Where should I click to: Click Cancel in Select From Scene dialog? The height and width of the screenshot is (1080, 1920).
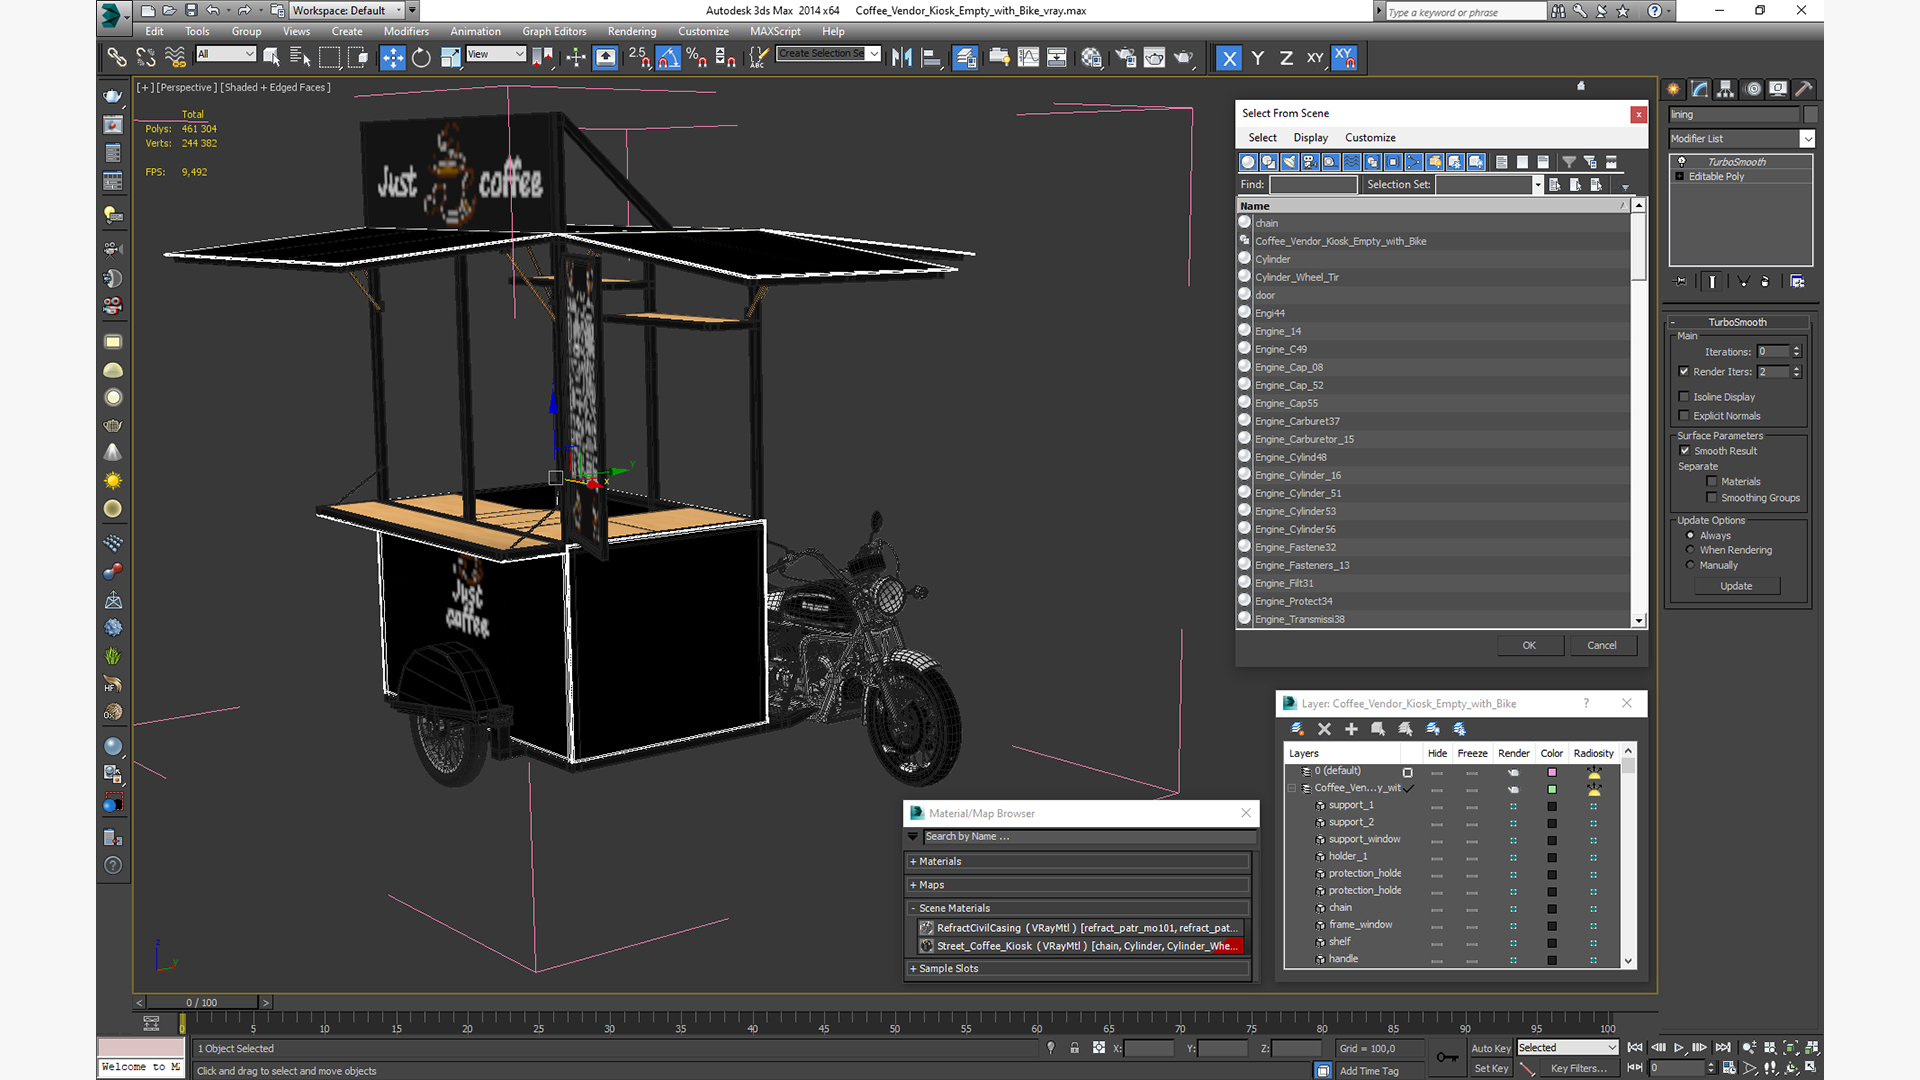pos(1602,646)
